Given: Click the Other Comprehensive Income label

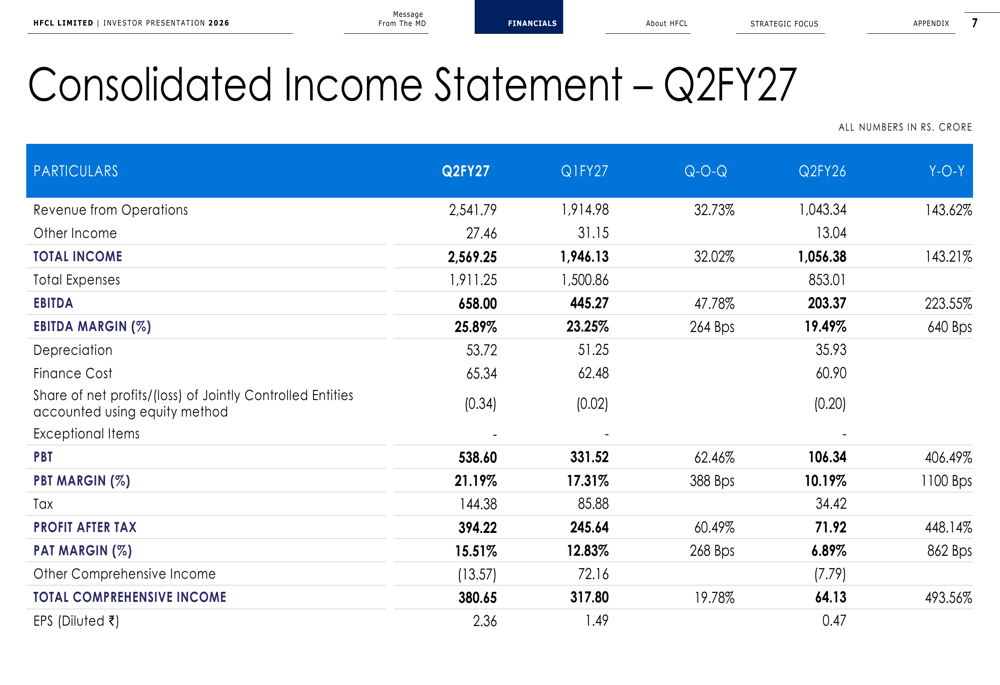Looking at the screenshot, I should point(124,574).
